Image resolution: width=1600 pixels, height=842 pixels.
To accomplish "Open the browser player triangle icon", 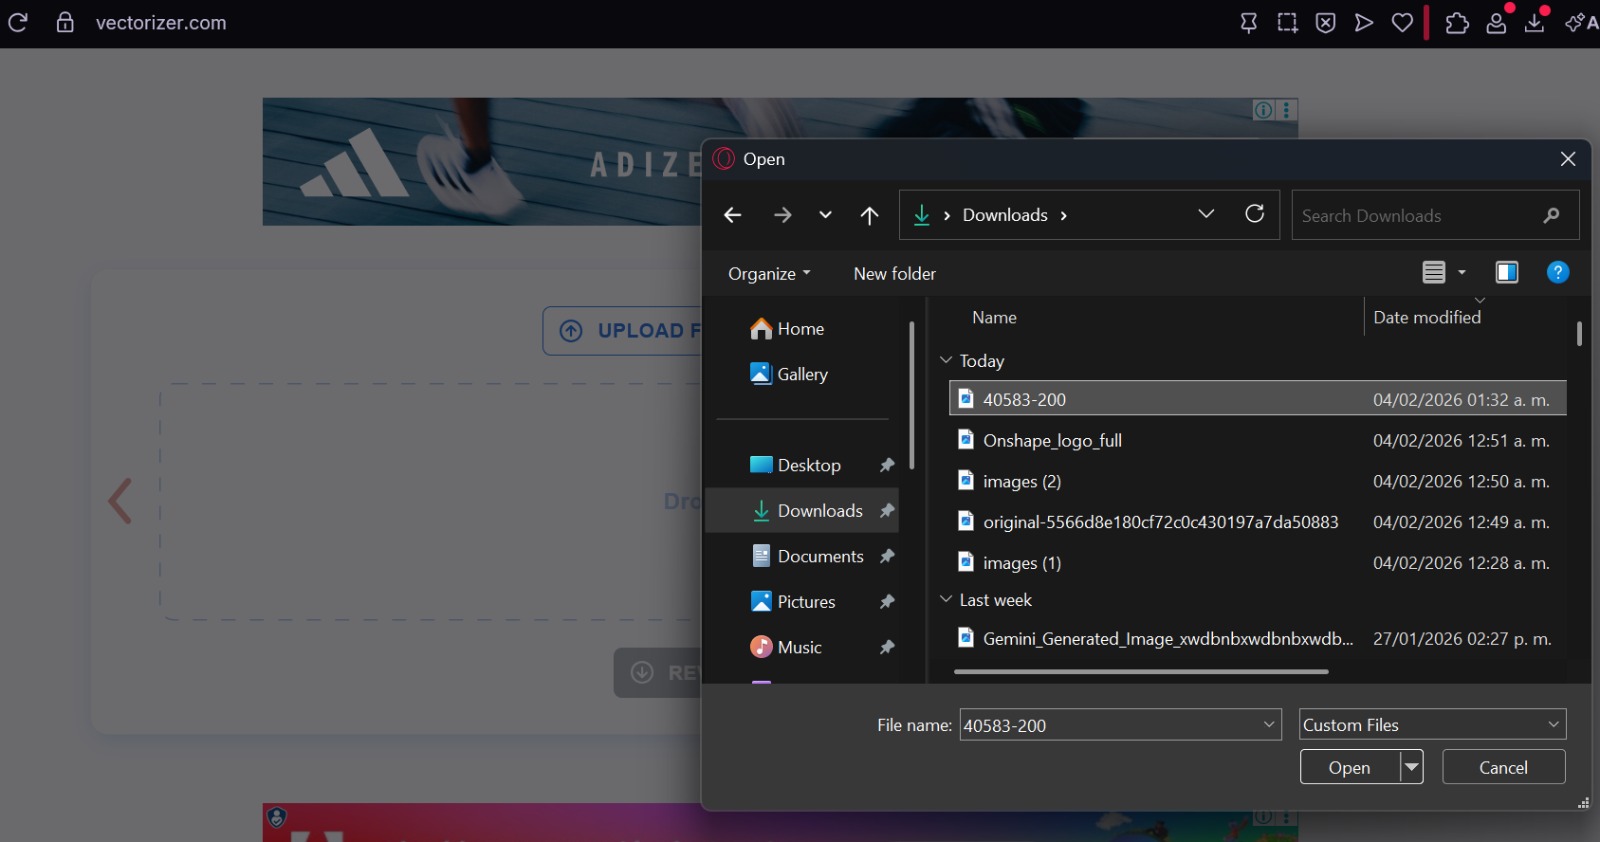I will (1364, 23).
